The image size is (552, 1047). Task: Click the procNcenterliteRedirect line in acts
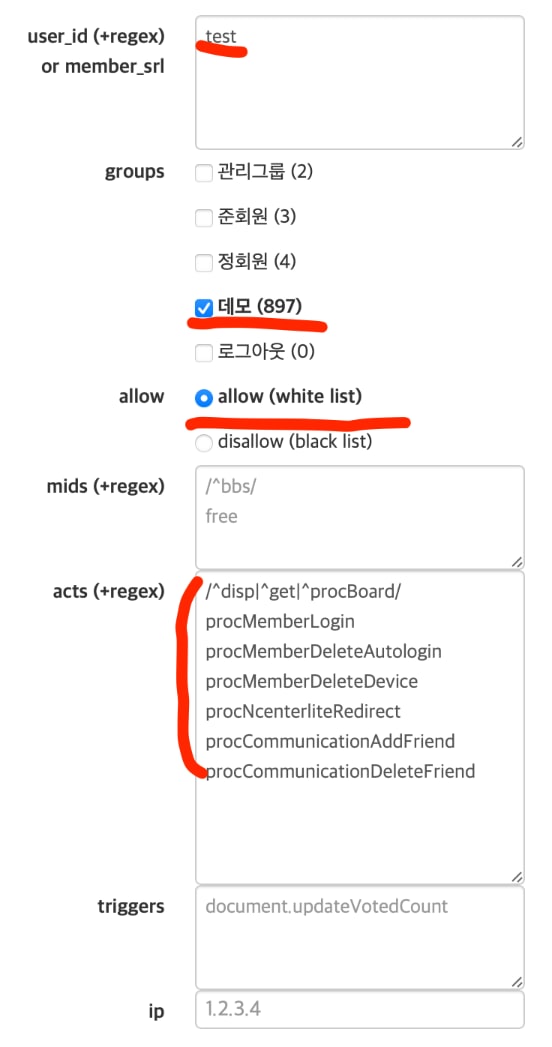tap(303, 712)
